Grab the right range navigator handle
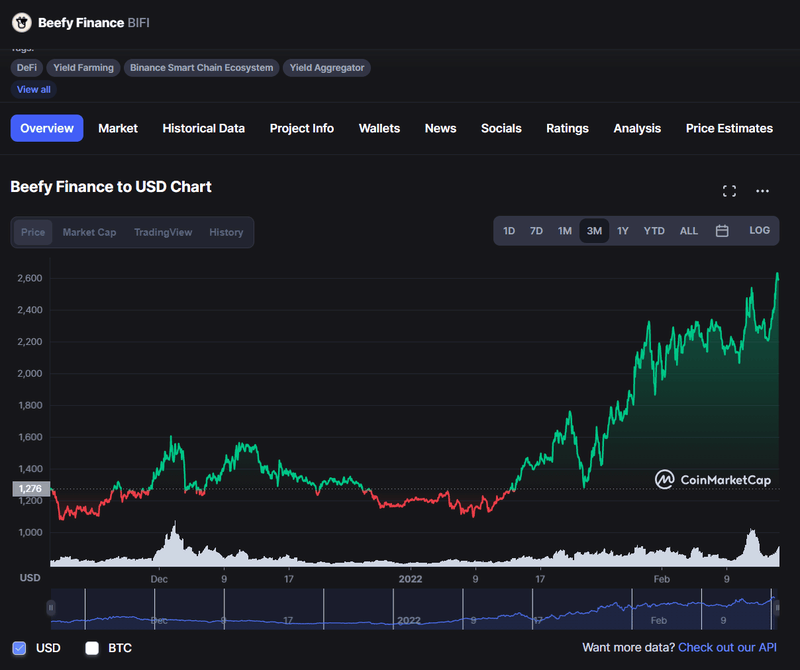 tap(777, 607)
